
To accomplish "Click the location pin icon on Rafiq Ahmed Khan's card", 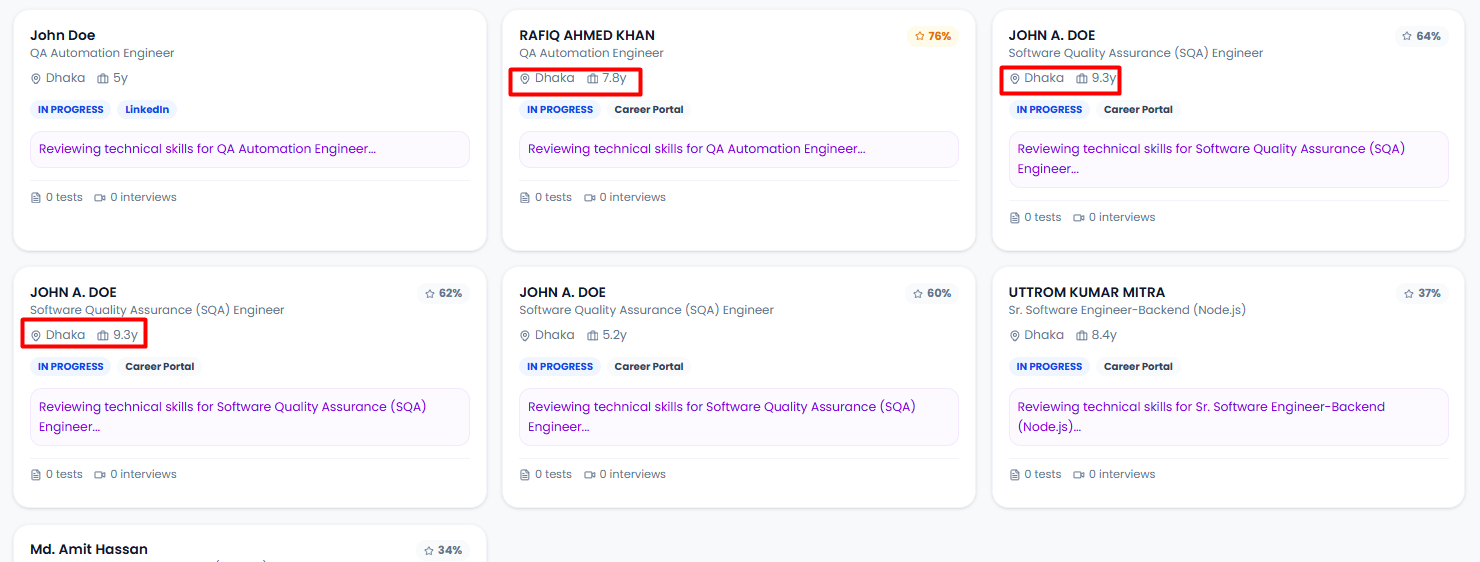I will click(x=525, y=79).
